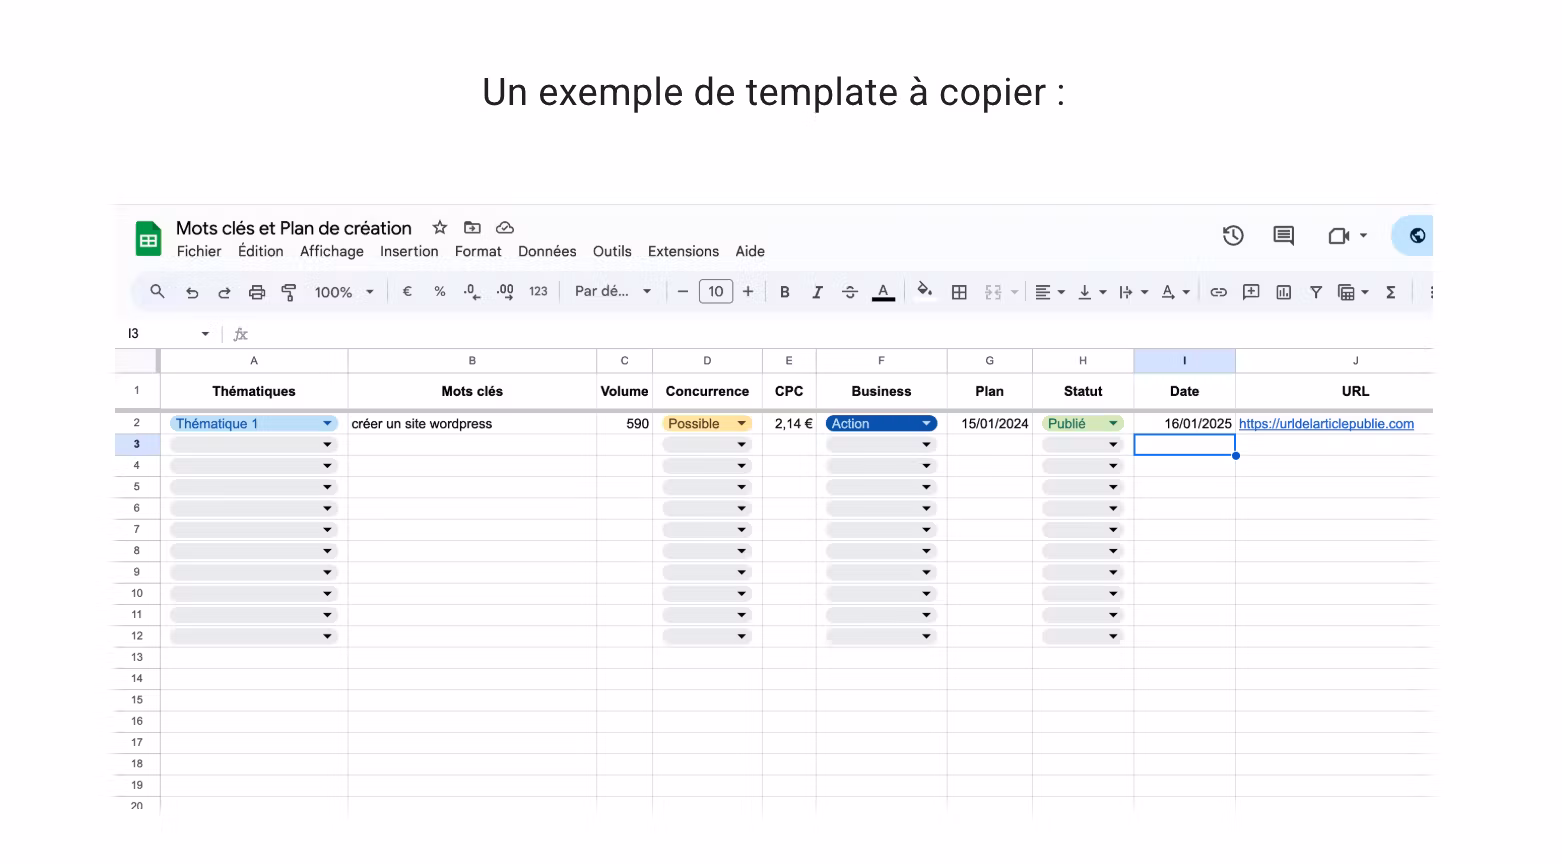Click the plus to increase font size
1562x864 pixels.
coord(748,292)
